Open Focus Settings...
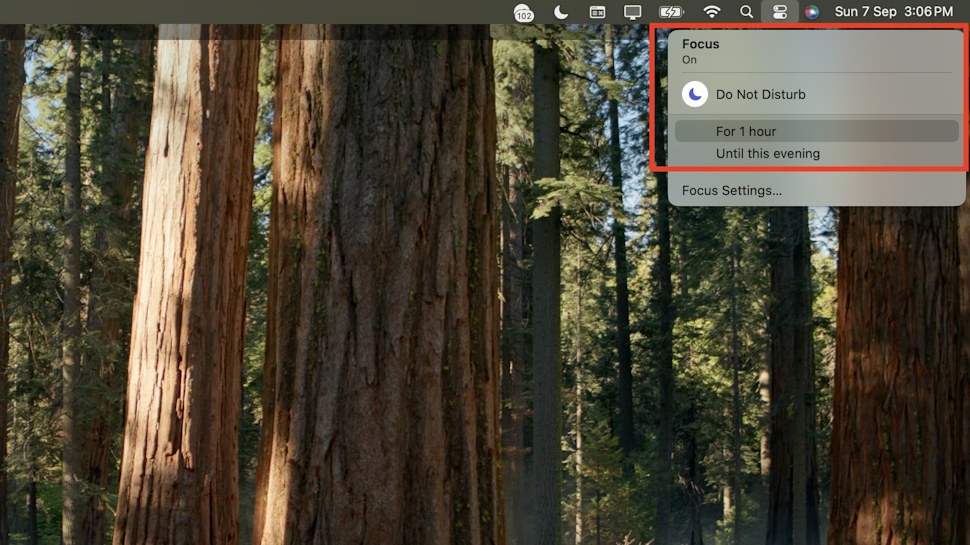Viewport: 970px width, 545px height. click(732, 191)
